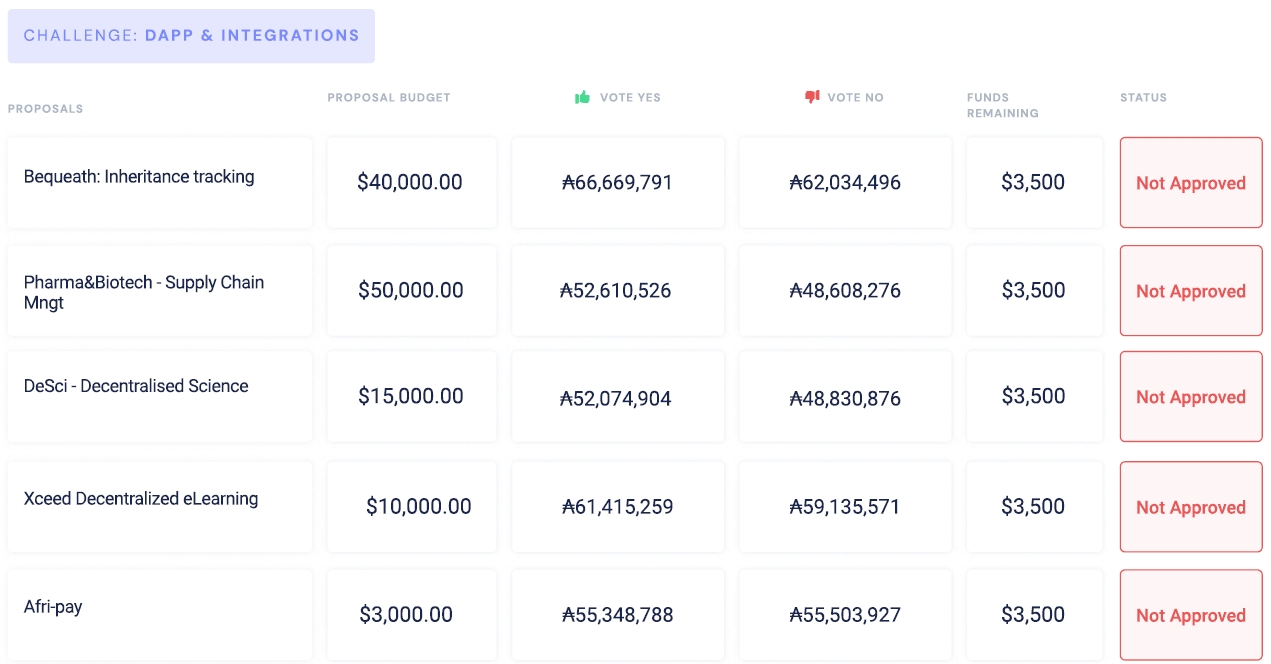
Task: Open the Afri-pay proposal
Action: pyautogui.click(x=53, y=607)
